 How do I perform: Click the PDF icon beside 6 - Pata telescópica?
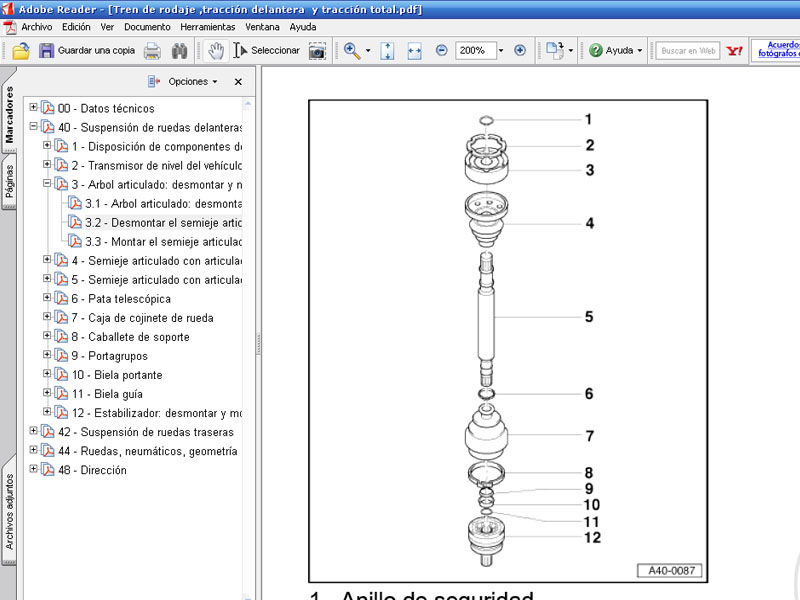61,298
